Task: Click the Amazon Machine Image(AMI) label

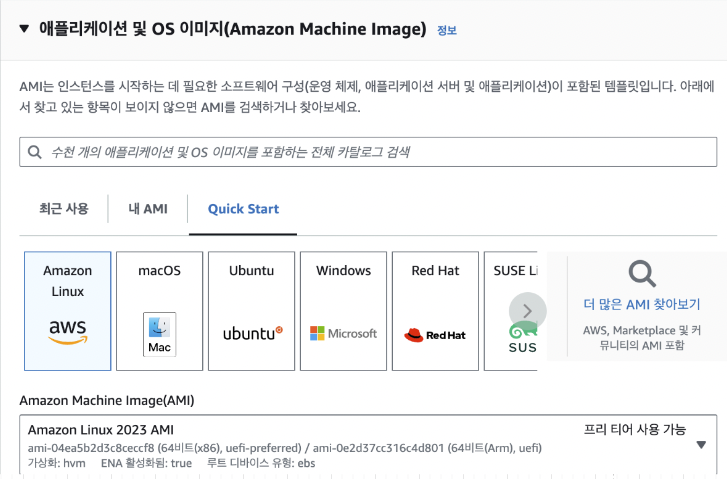Action: pos(107,400)
